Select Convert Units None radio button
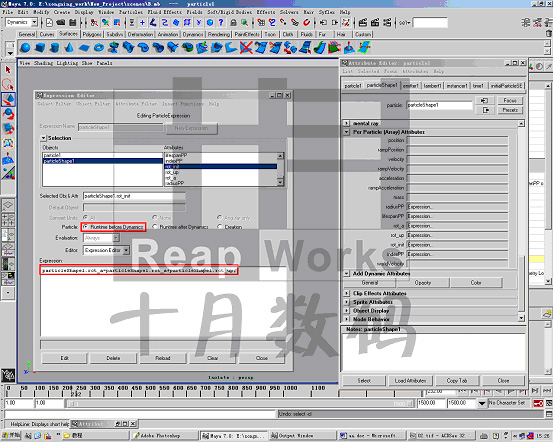The width and height of the screenshot is (553, 442). 155,217
